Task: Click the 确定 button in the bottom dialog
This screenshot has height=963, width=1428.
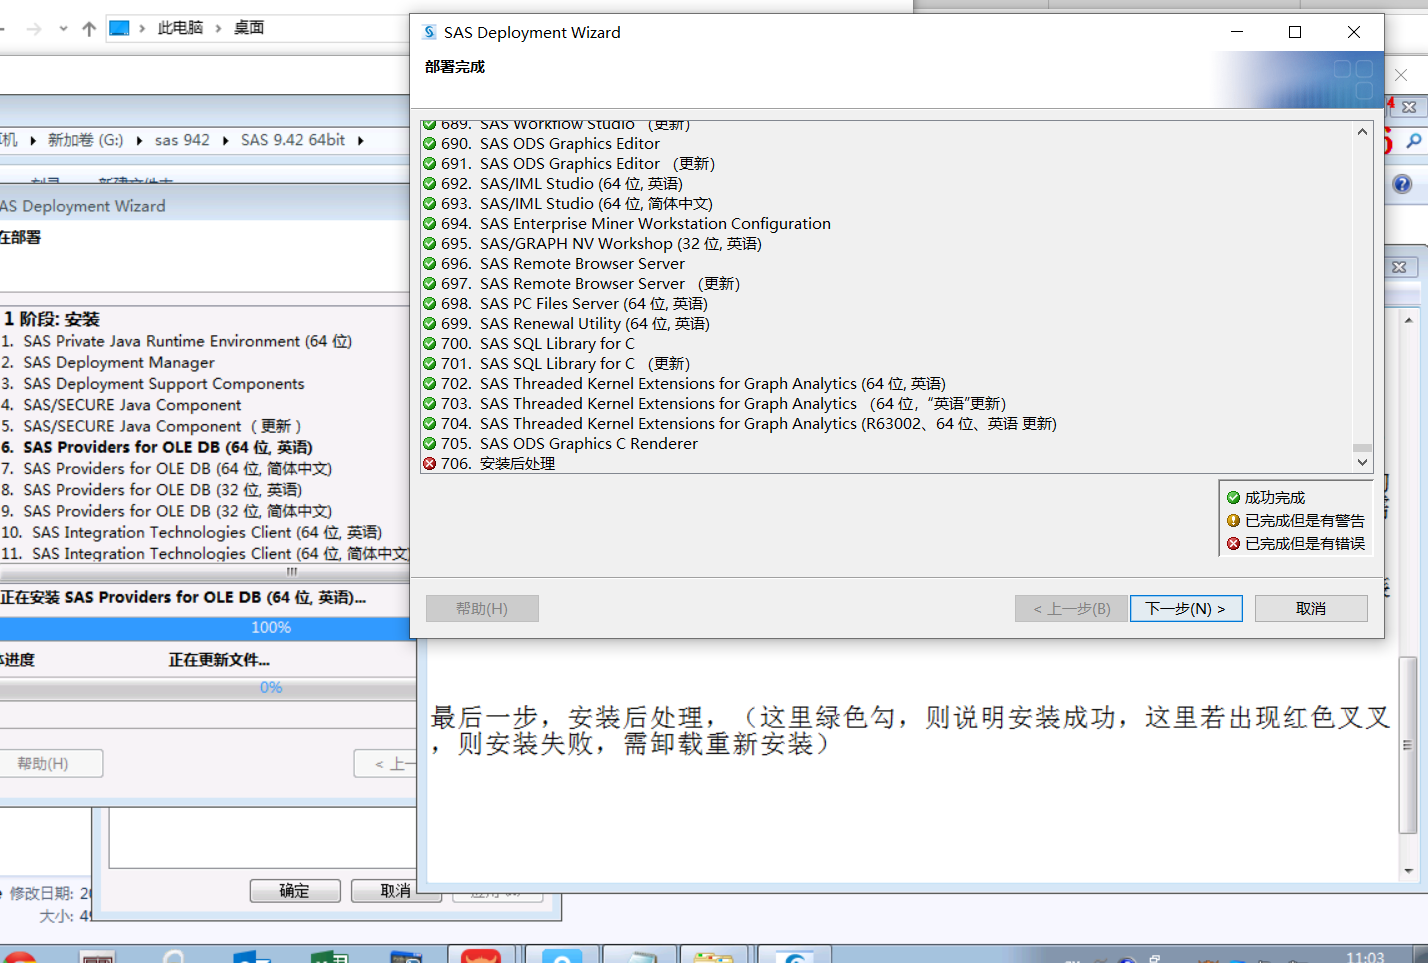Action: coord(295,891)
